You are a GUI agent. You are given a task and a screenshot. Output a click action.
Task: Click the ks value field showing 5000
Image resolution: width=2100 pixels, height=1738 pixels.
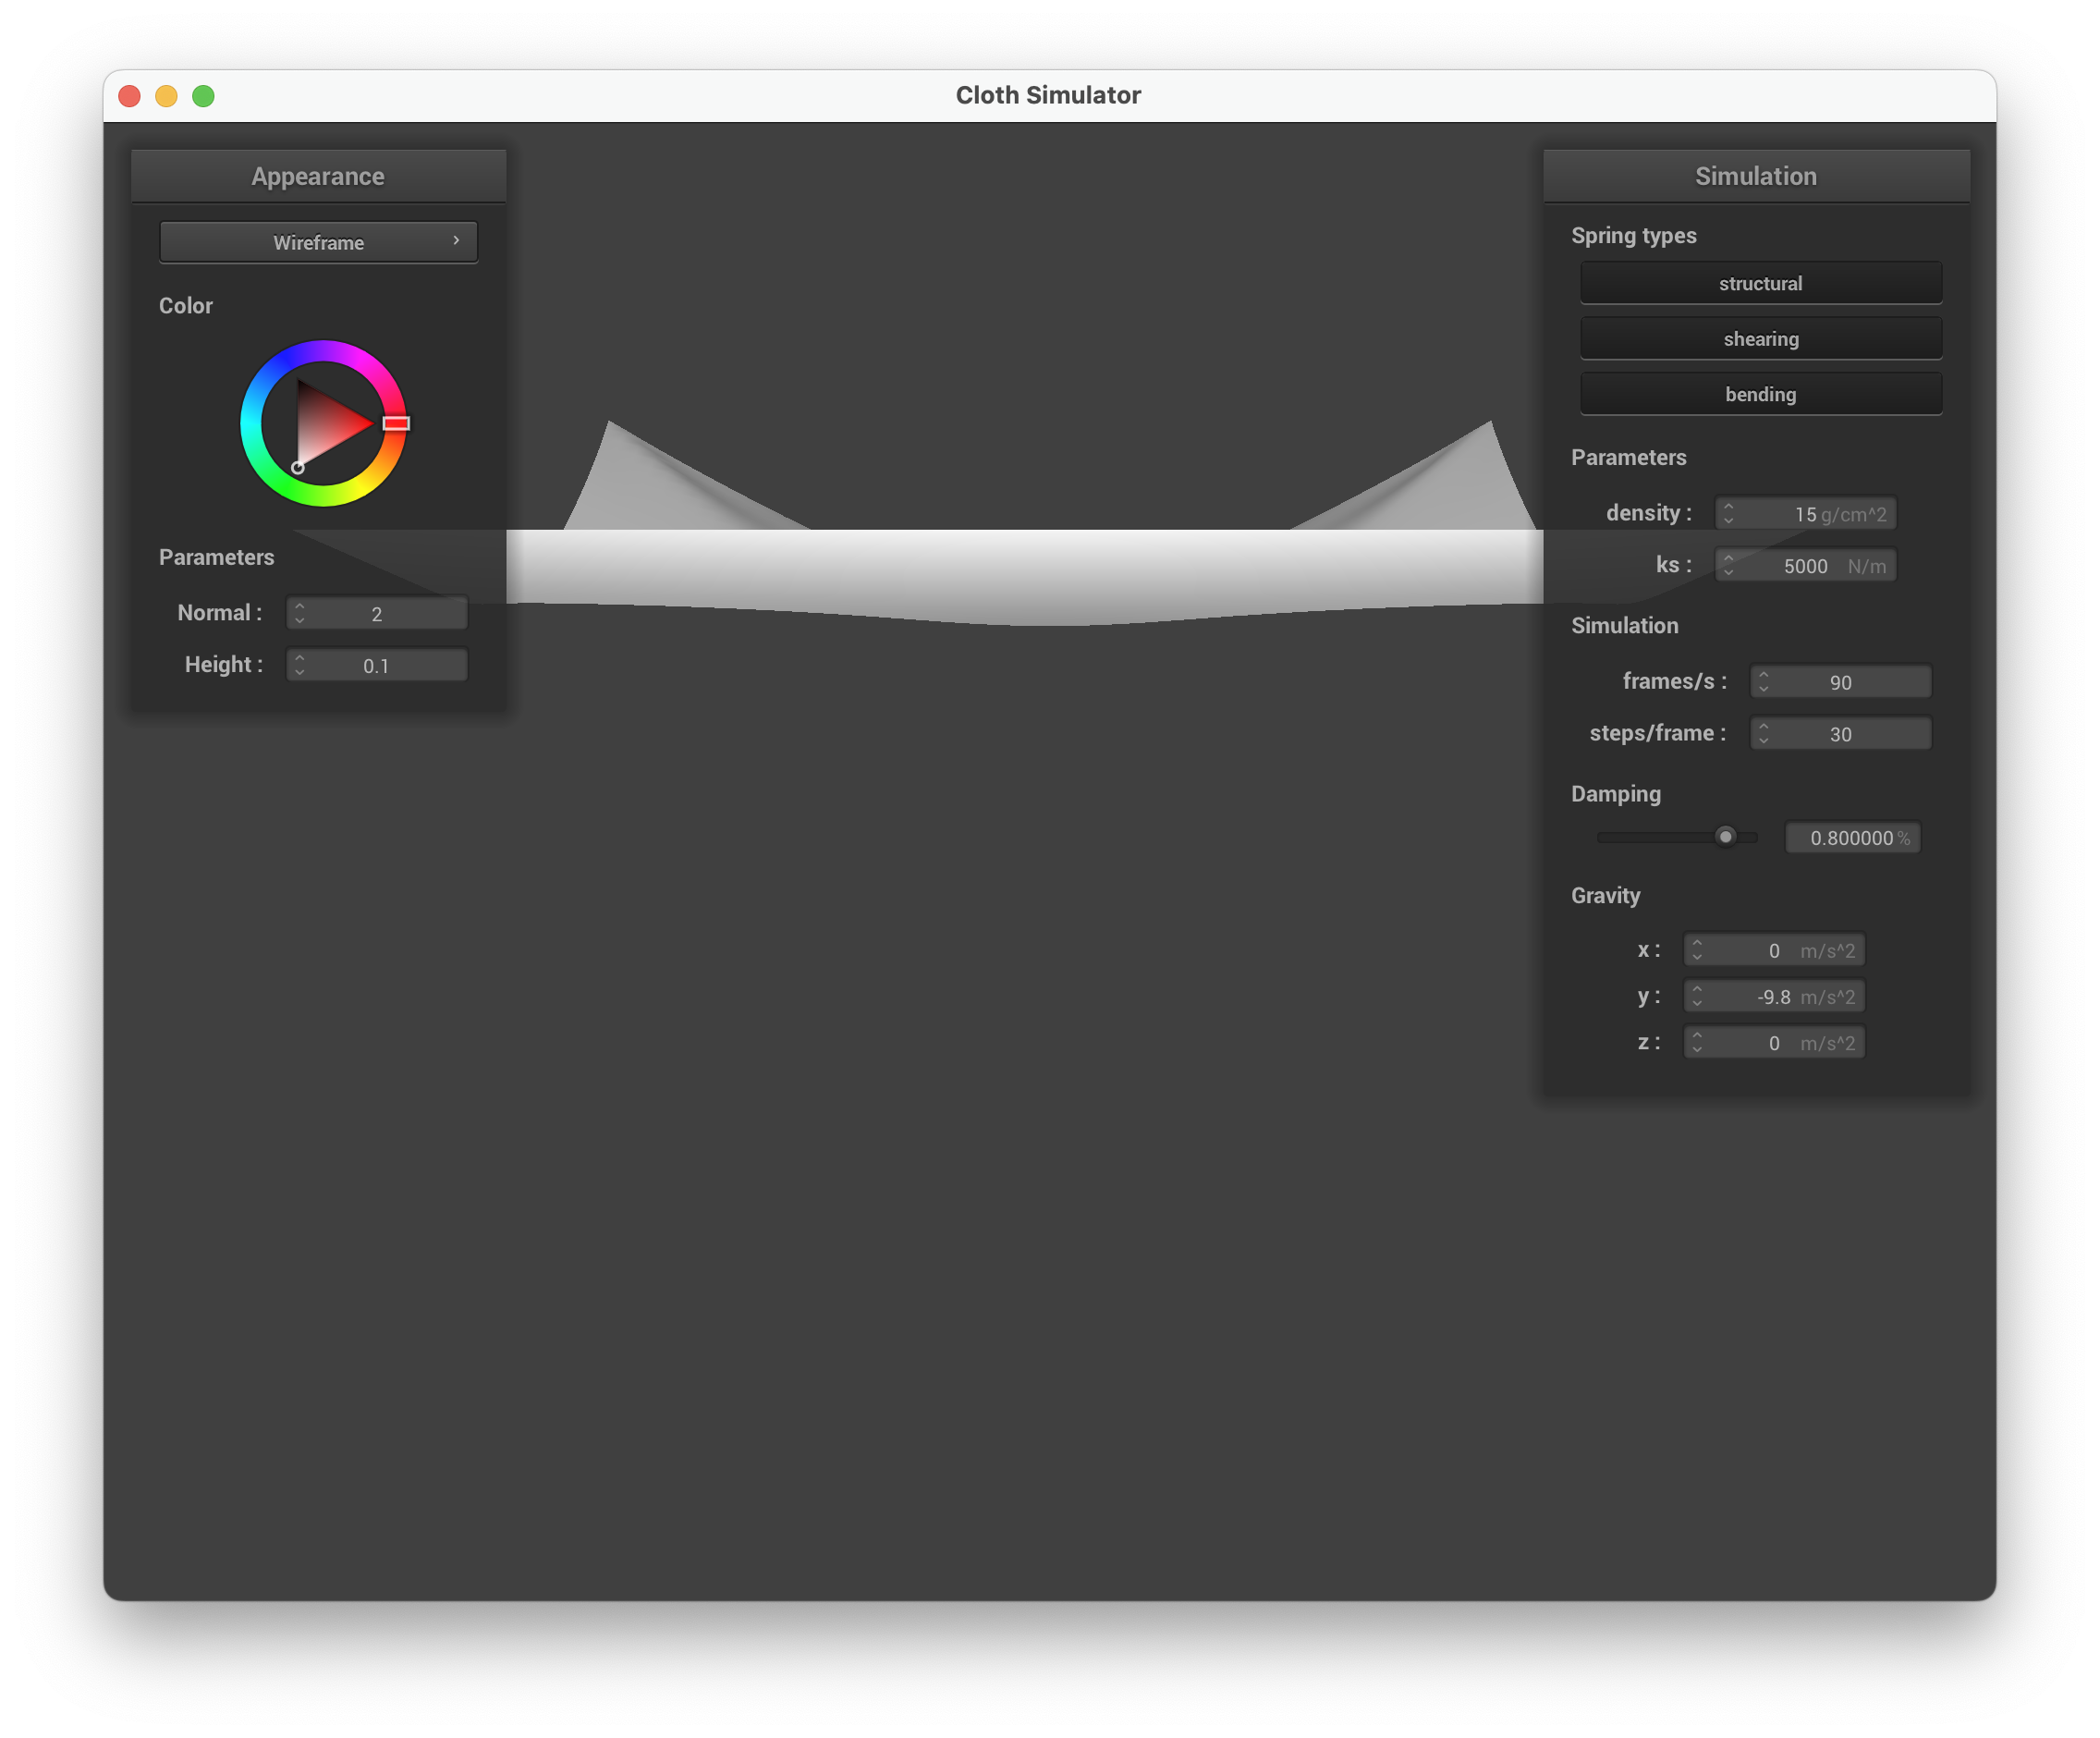1805,566
